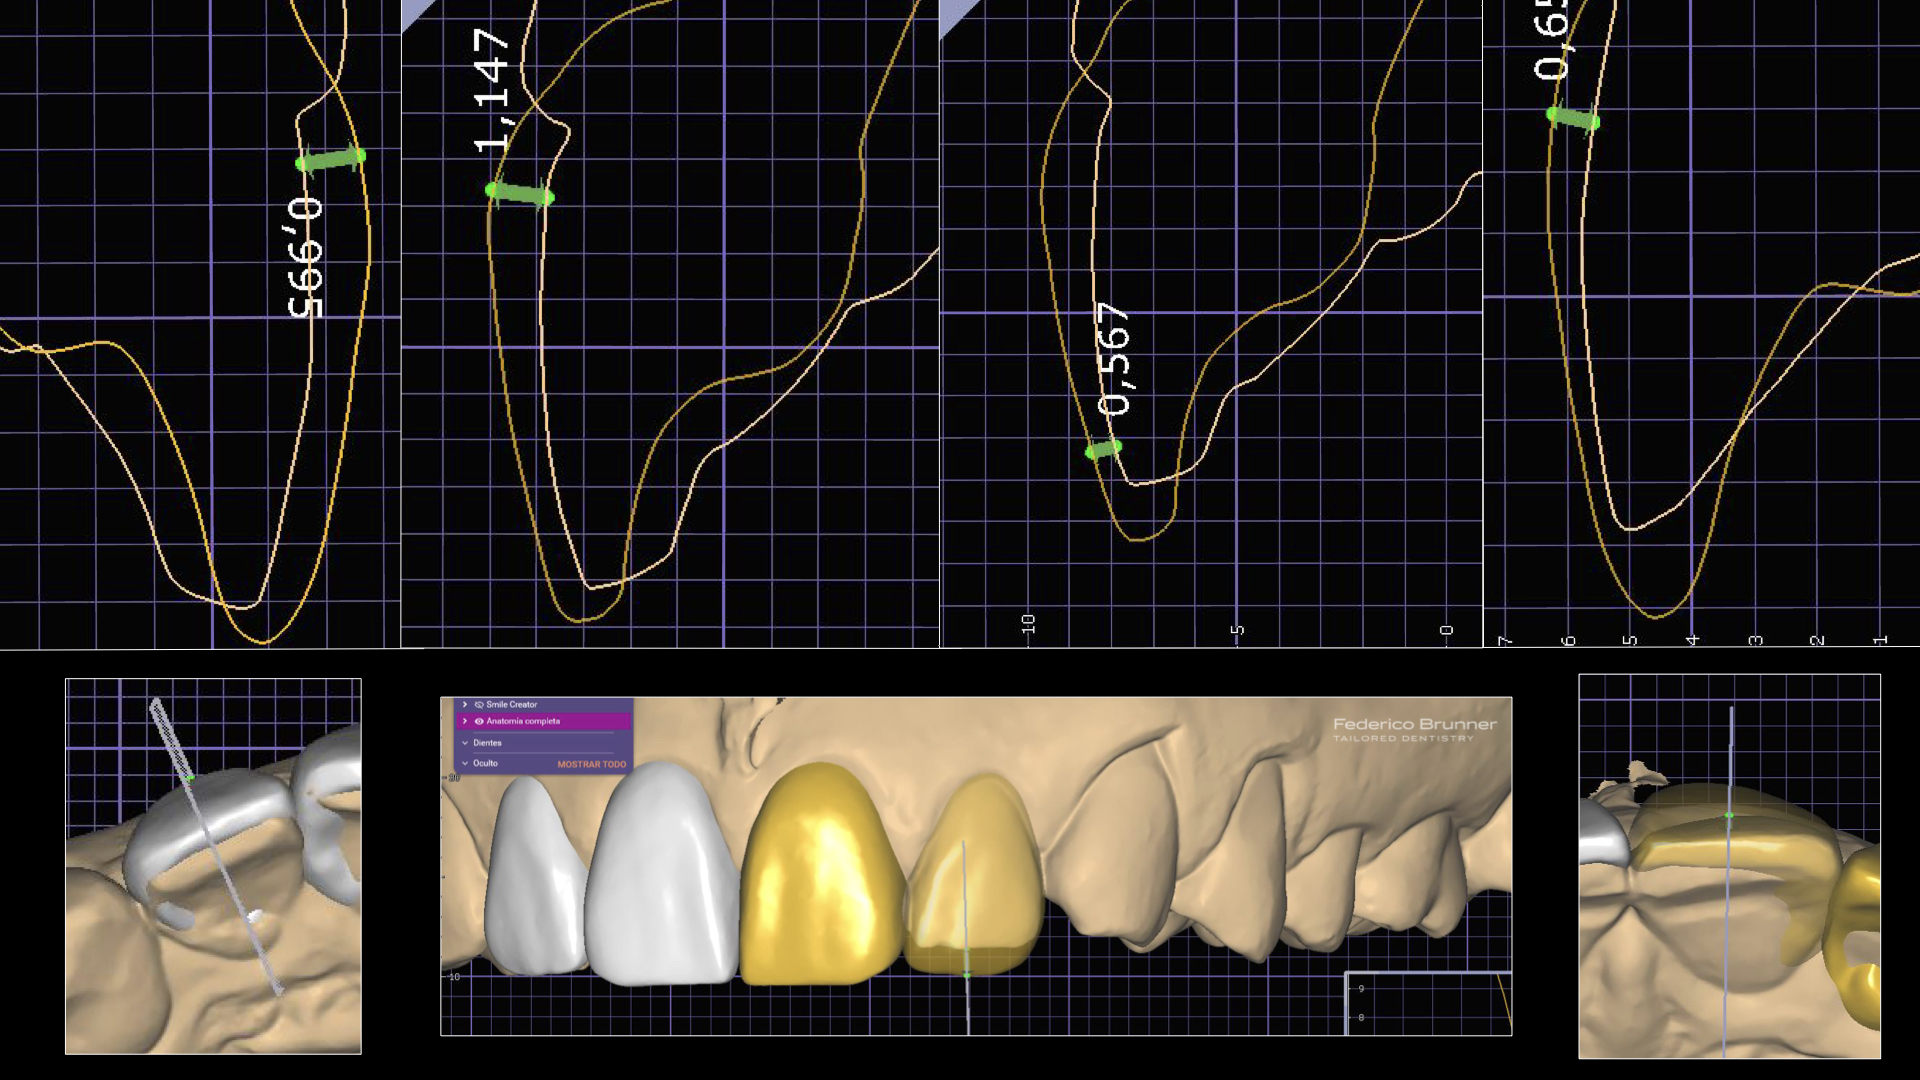Click the green marker in the rightmost cross-section

[x=1573, y=119]
